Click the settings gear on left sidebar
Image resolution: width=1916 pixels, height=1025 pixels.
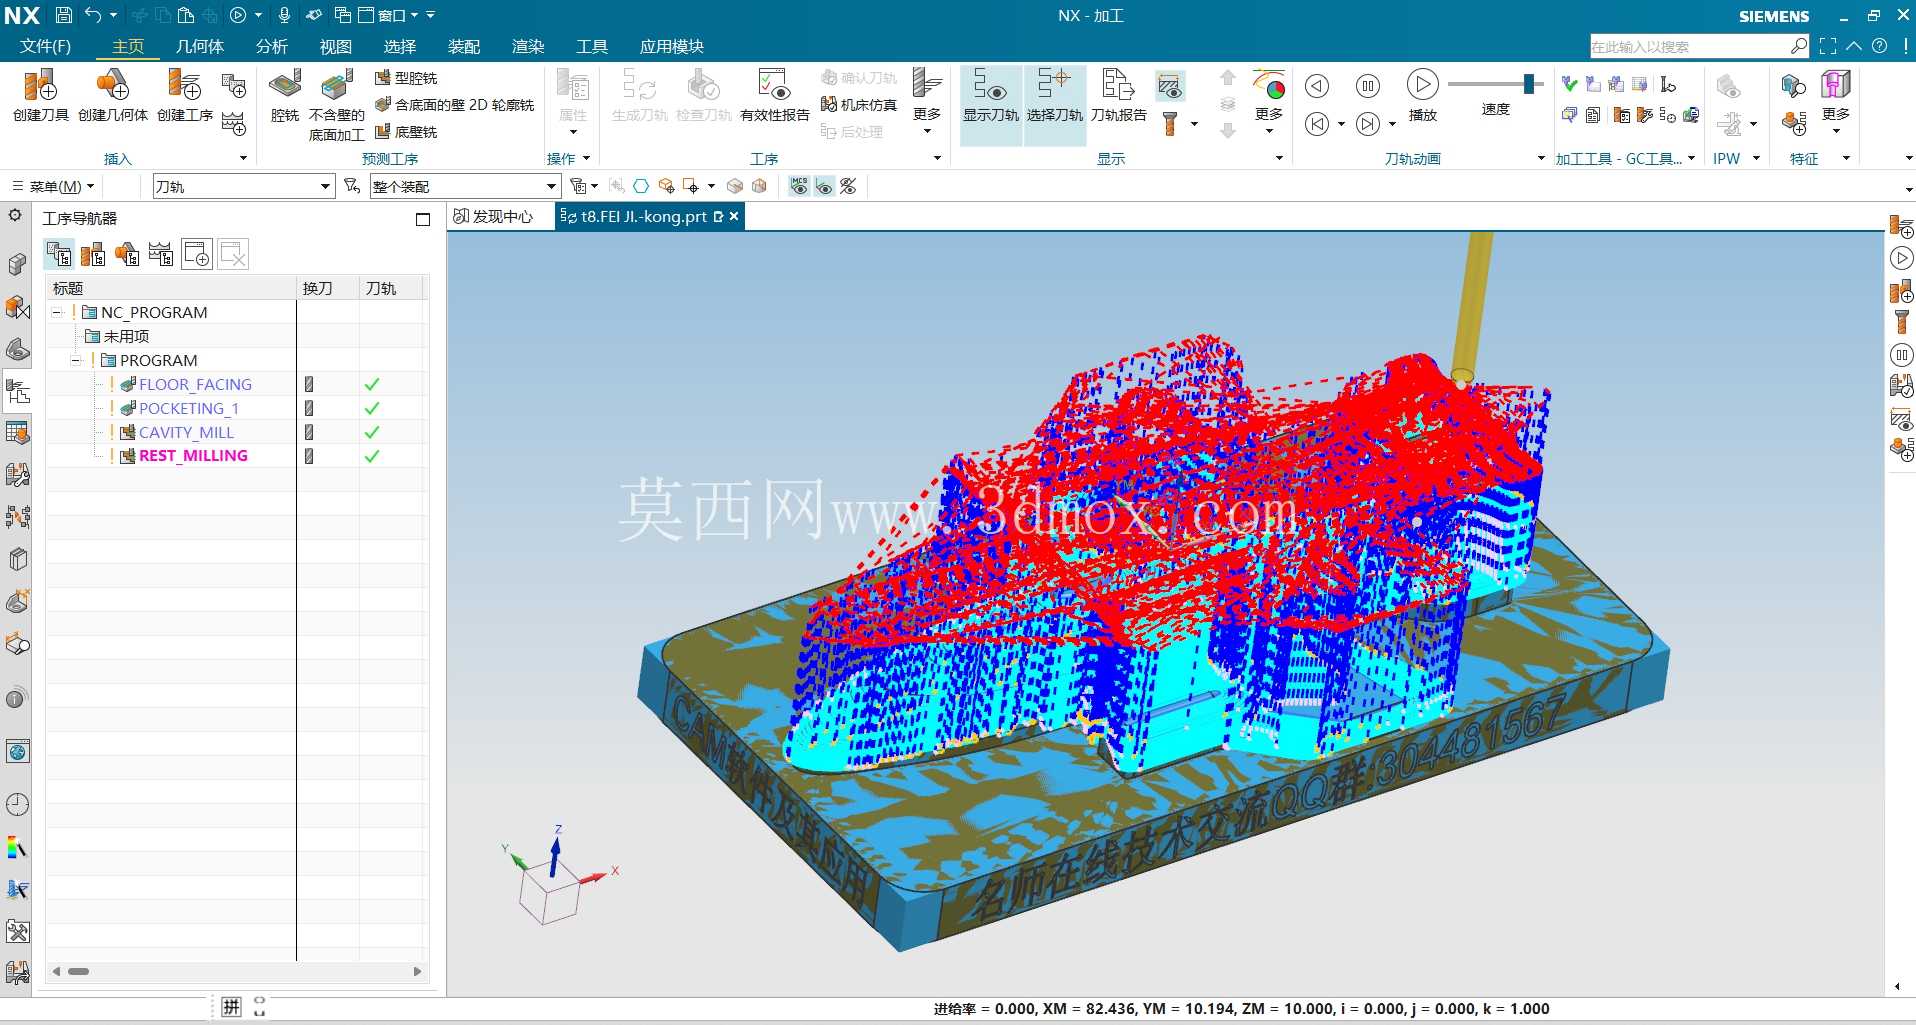click(x=15, y=215)
